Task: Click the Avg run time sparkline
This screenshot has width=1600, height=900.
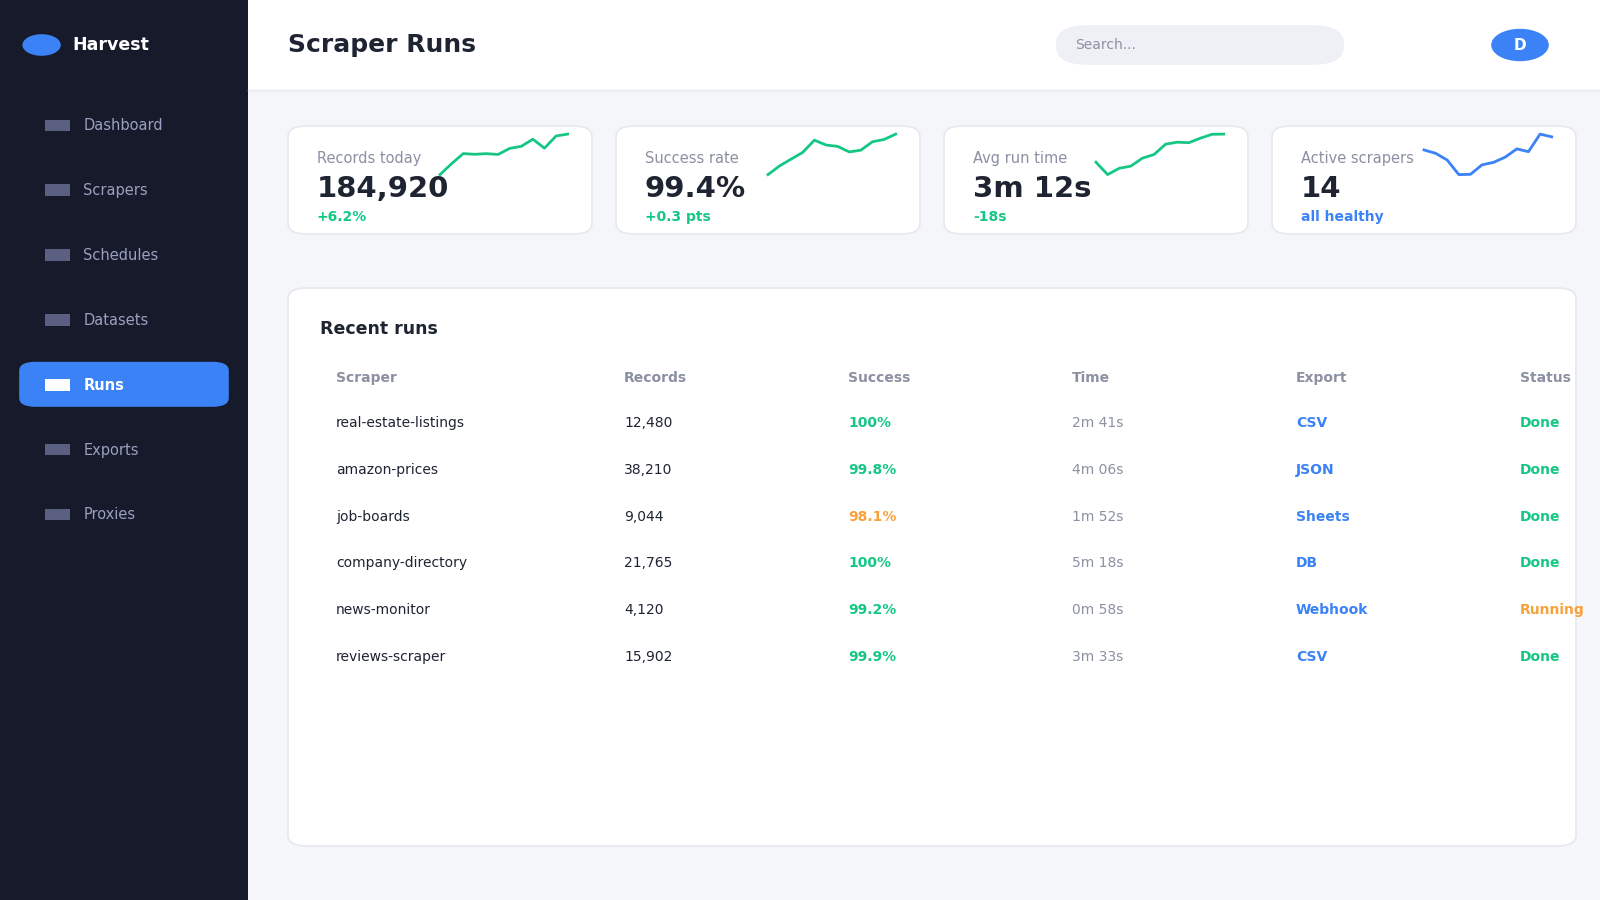Action: pos(1160,154)
